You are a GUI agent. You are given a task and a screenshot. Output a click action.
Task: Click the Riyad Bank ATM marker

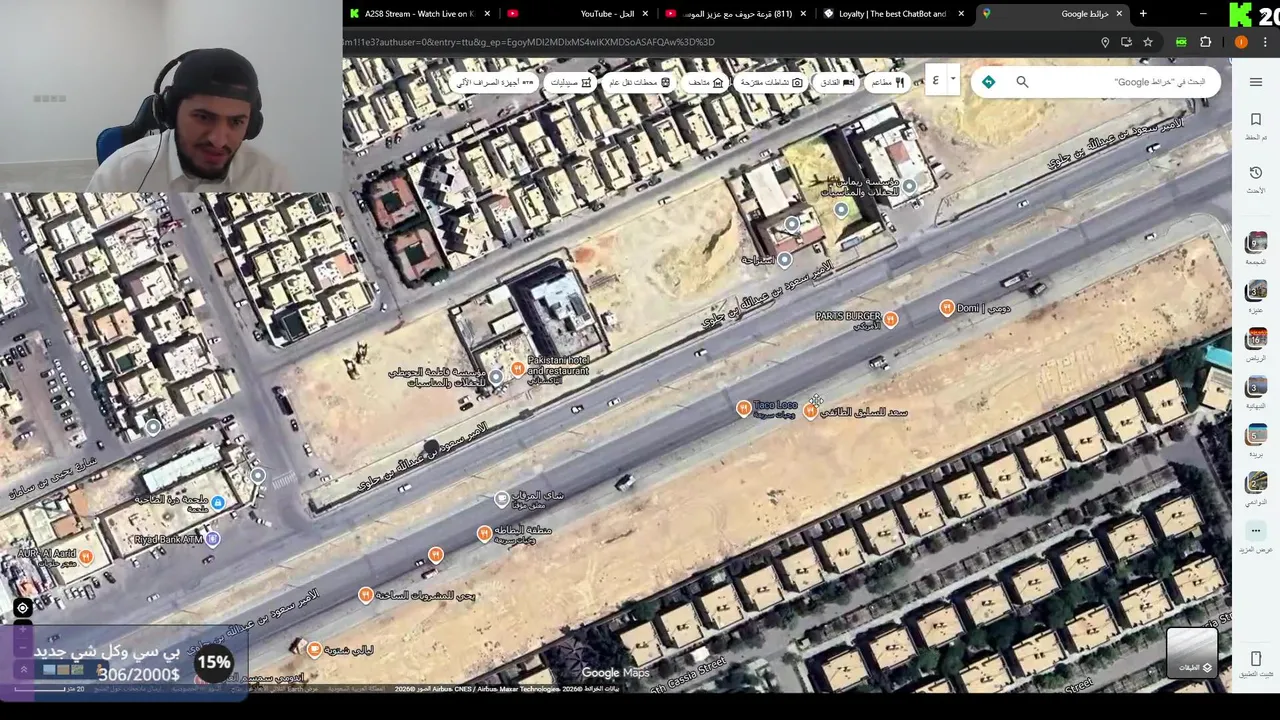tap(212, 539)
